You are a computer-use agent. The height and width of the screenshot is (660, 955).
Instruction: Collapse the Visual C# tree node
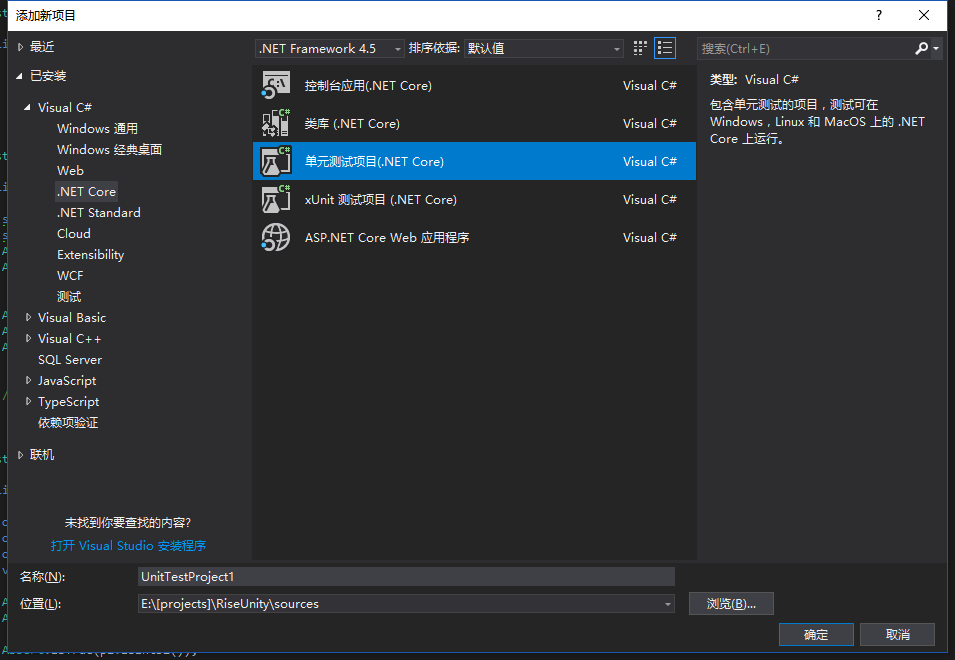pyautogui.click(x=29, y=108)
